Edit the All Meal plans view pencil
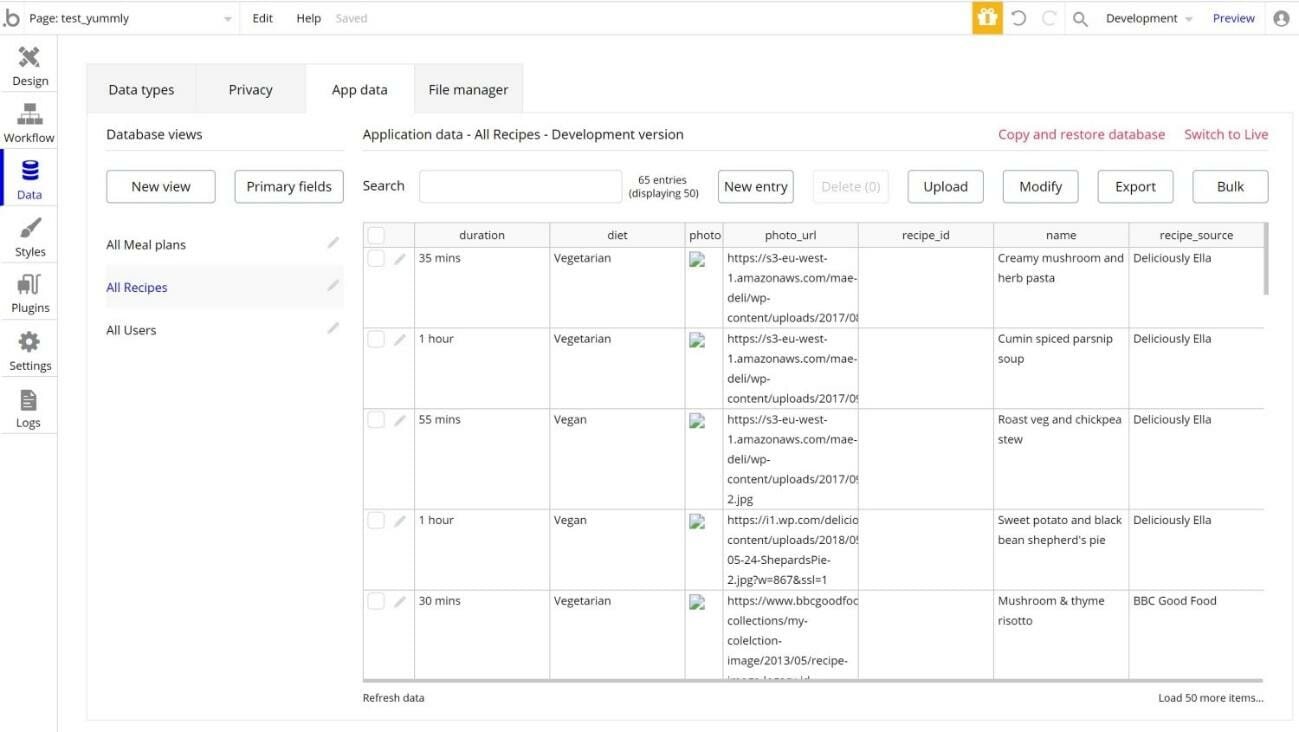Image resolution: width=1299 pixels, height=732 pixels. (x=333, y=243)
